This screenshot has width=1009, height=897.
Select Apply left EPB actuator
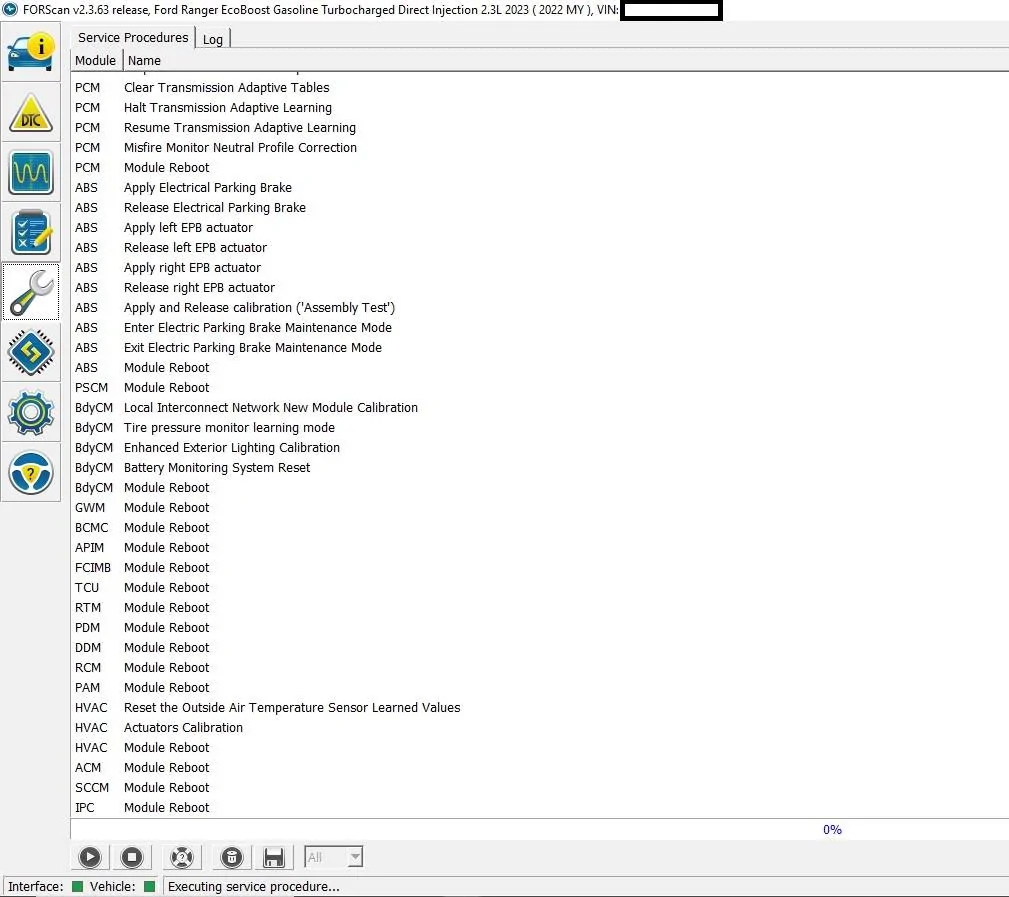click(539, 227)
